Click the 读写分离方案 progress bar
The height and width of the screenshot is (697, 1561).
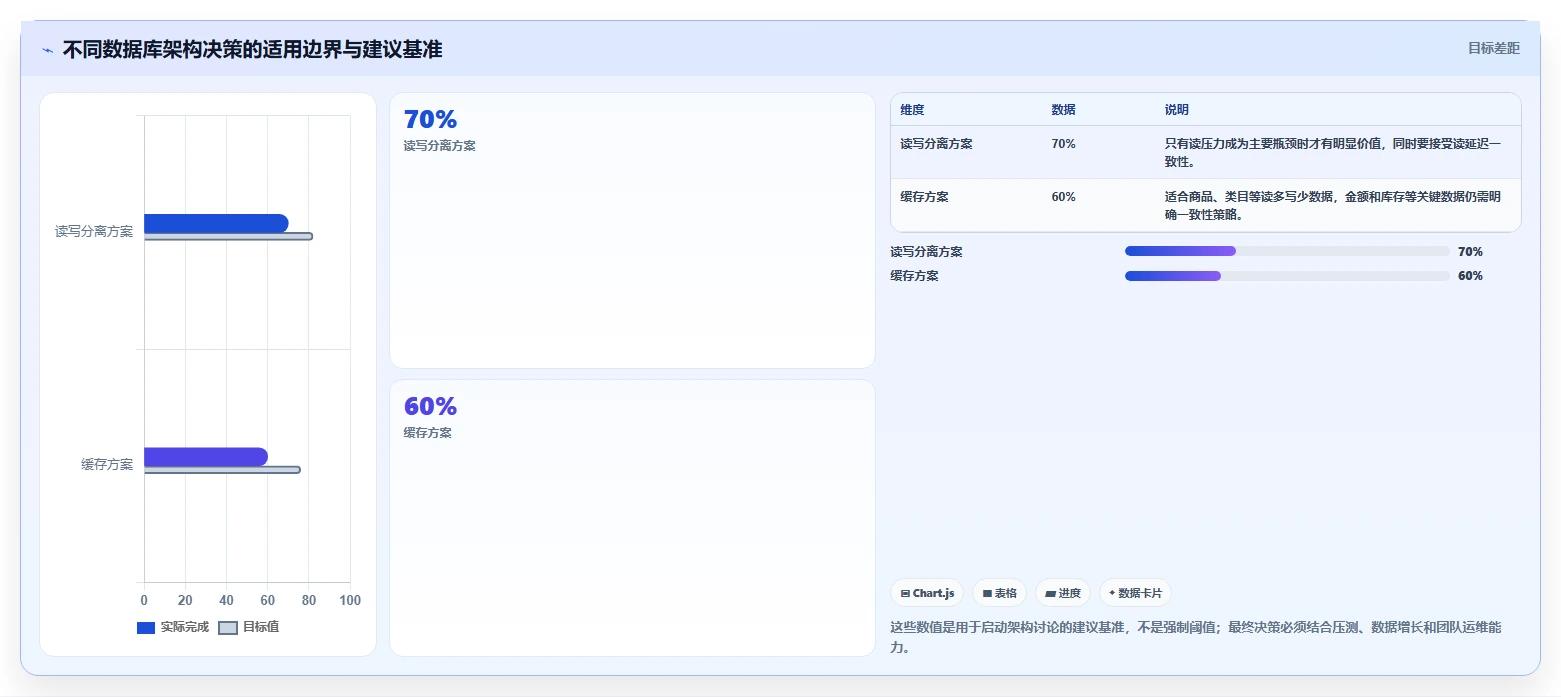click(1287, 251)
